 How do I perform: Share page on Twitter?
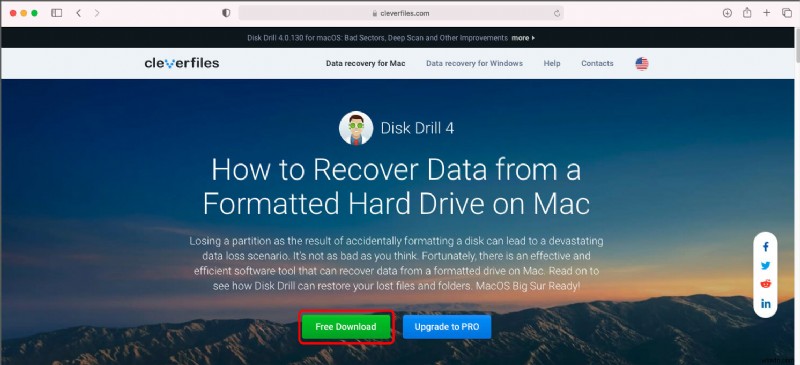click(766, 265)
